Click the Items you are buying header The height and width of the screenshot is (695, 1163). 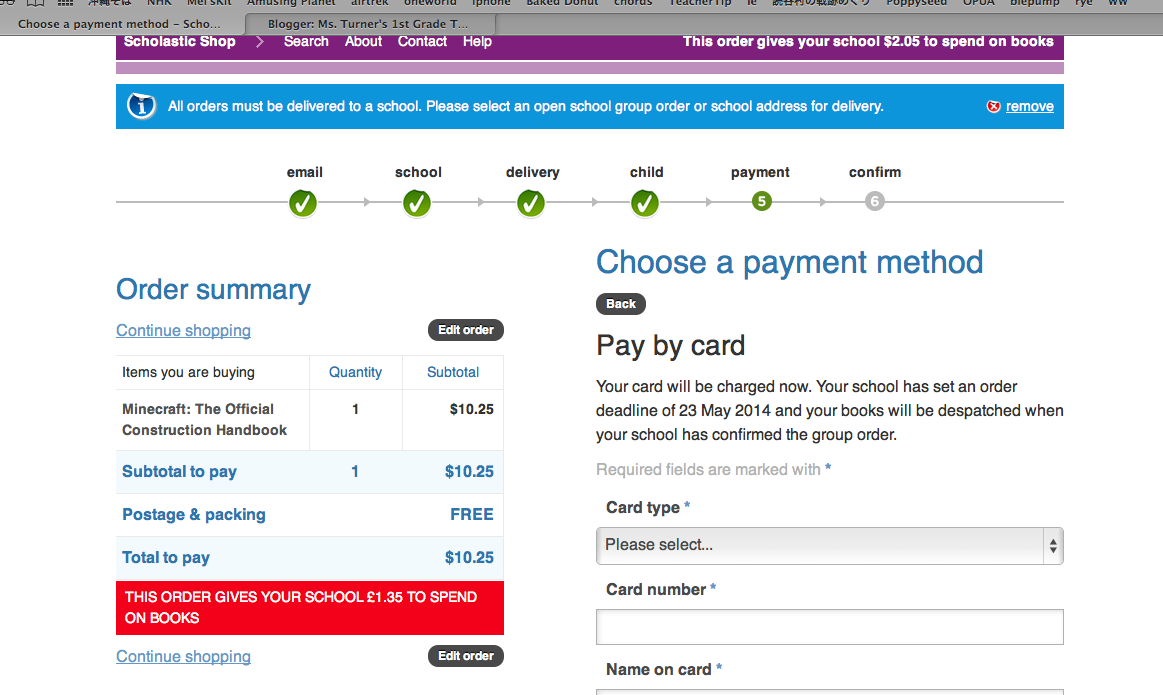tap(188, 372)
